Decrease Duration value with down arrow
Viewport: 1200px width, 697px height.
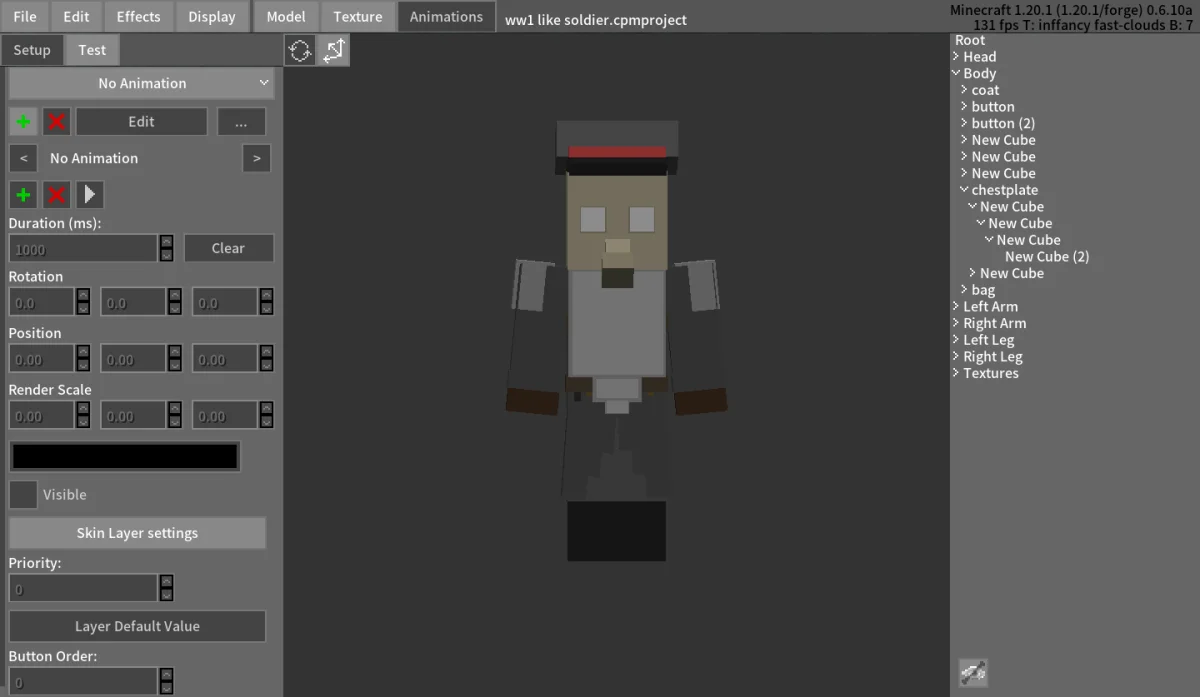(x=166, y=255)
